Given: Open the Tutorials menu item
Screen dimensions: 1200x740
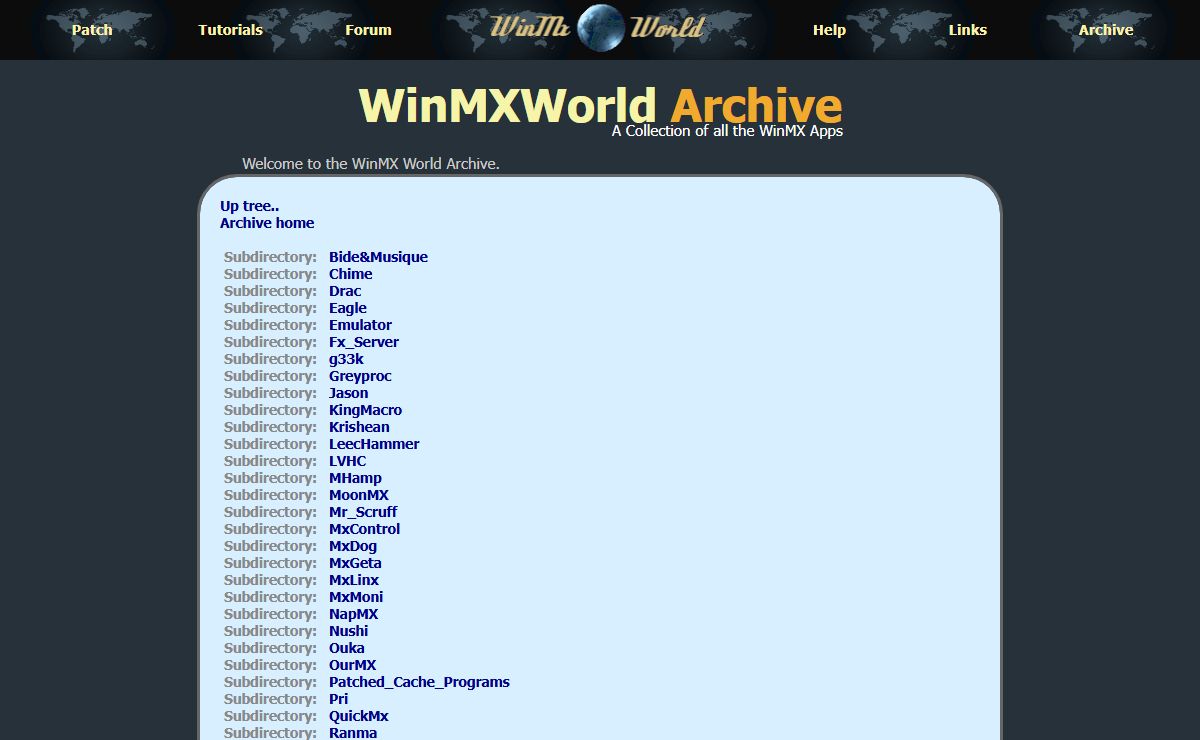Looking at the screenshot, I should (x=230, y=30).
